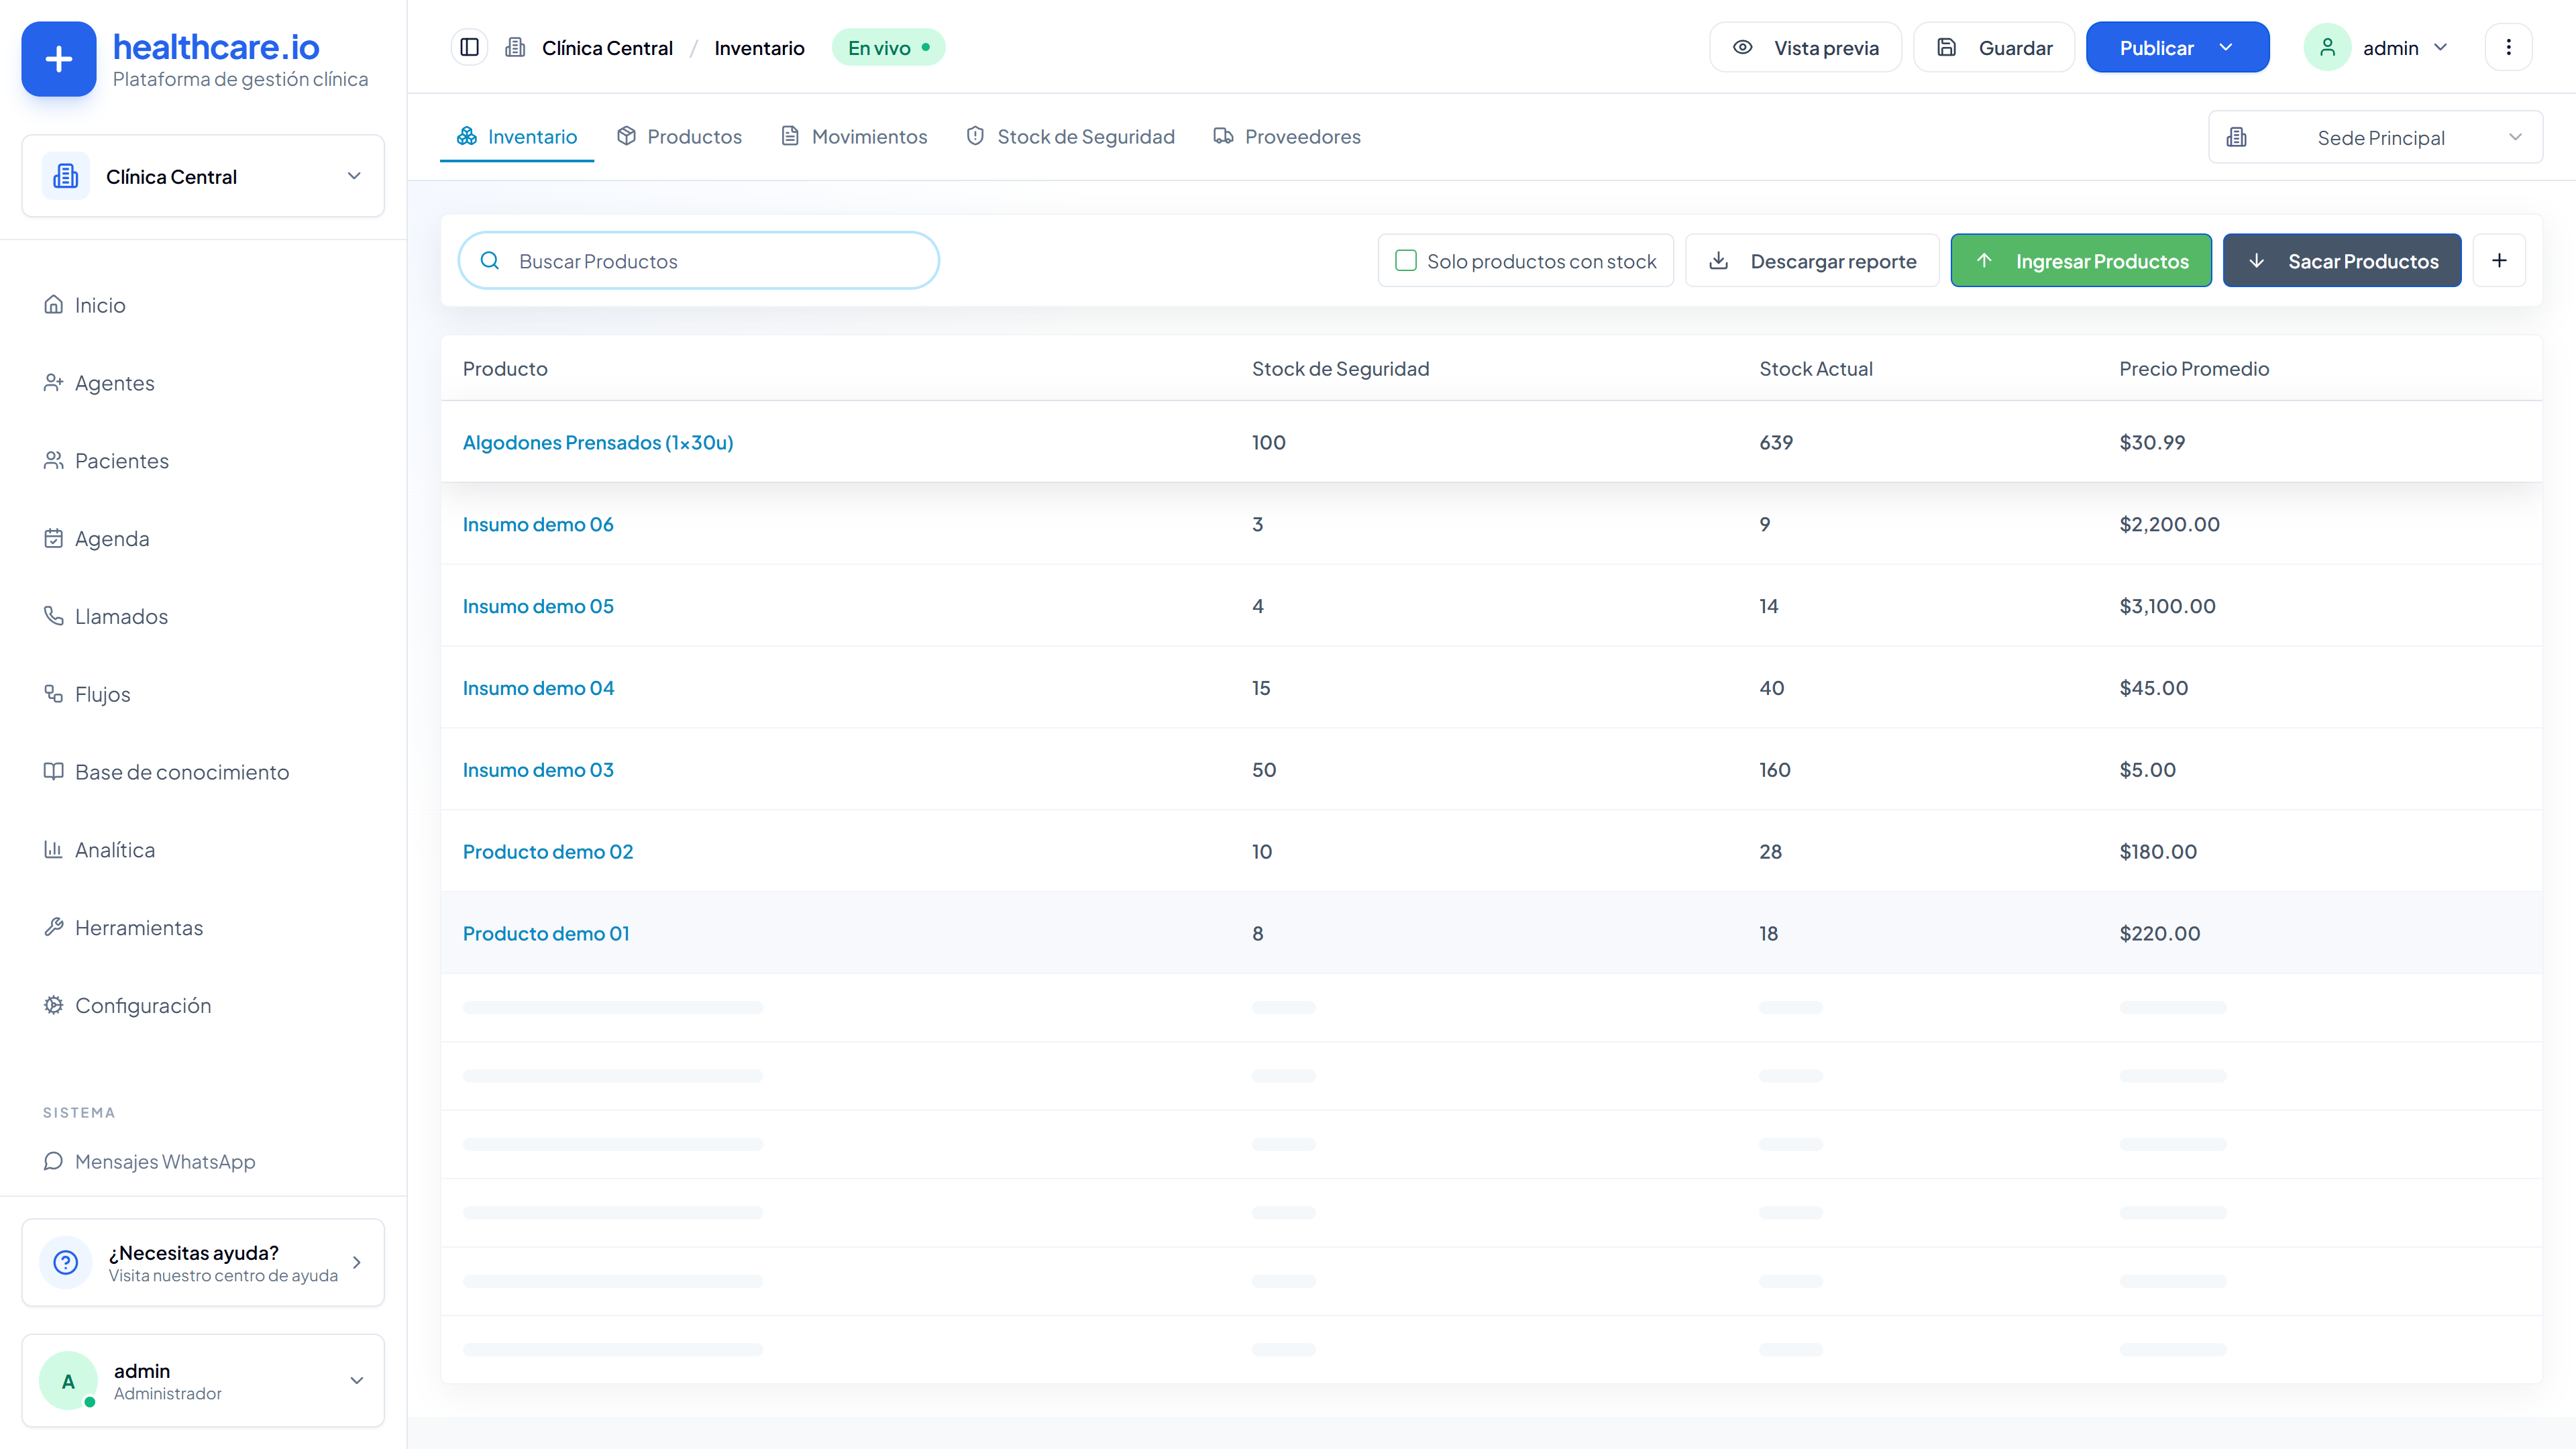Click the Precio Promedio column header
This screenshot has height=1449, width=2576.
click(2194, 368)
